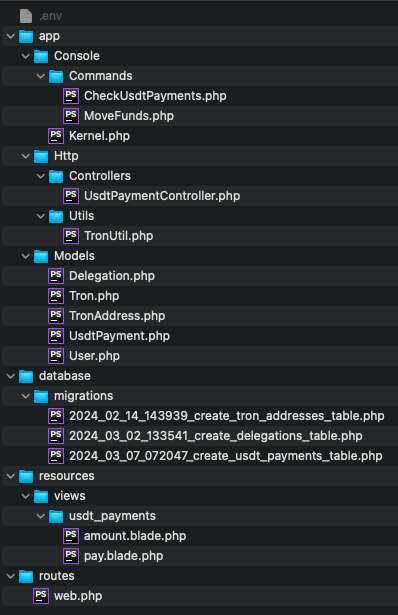398x615 pixels.
Task: Click the Console folder icon
Action: point(41,56)
